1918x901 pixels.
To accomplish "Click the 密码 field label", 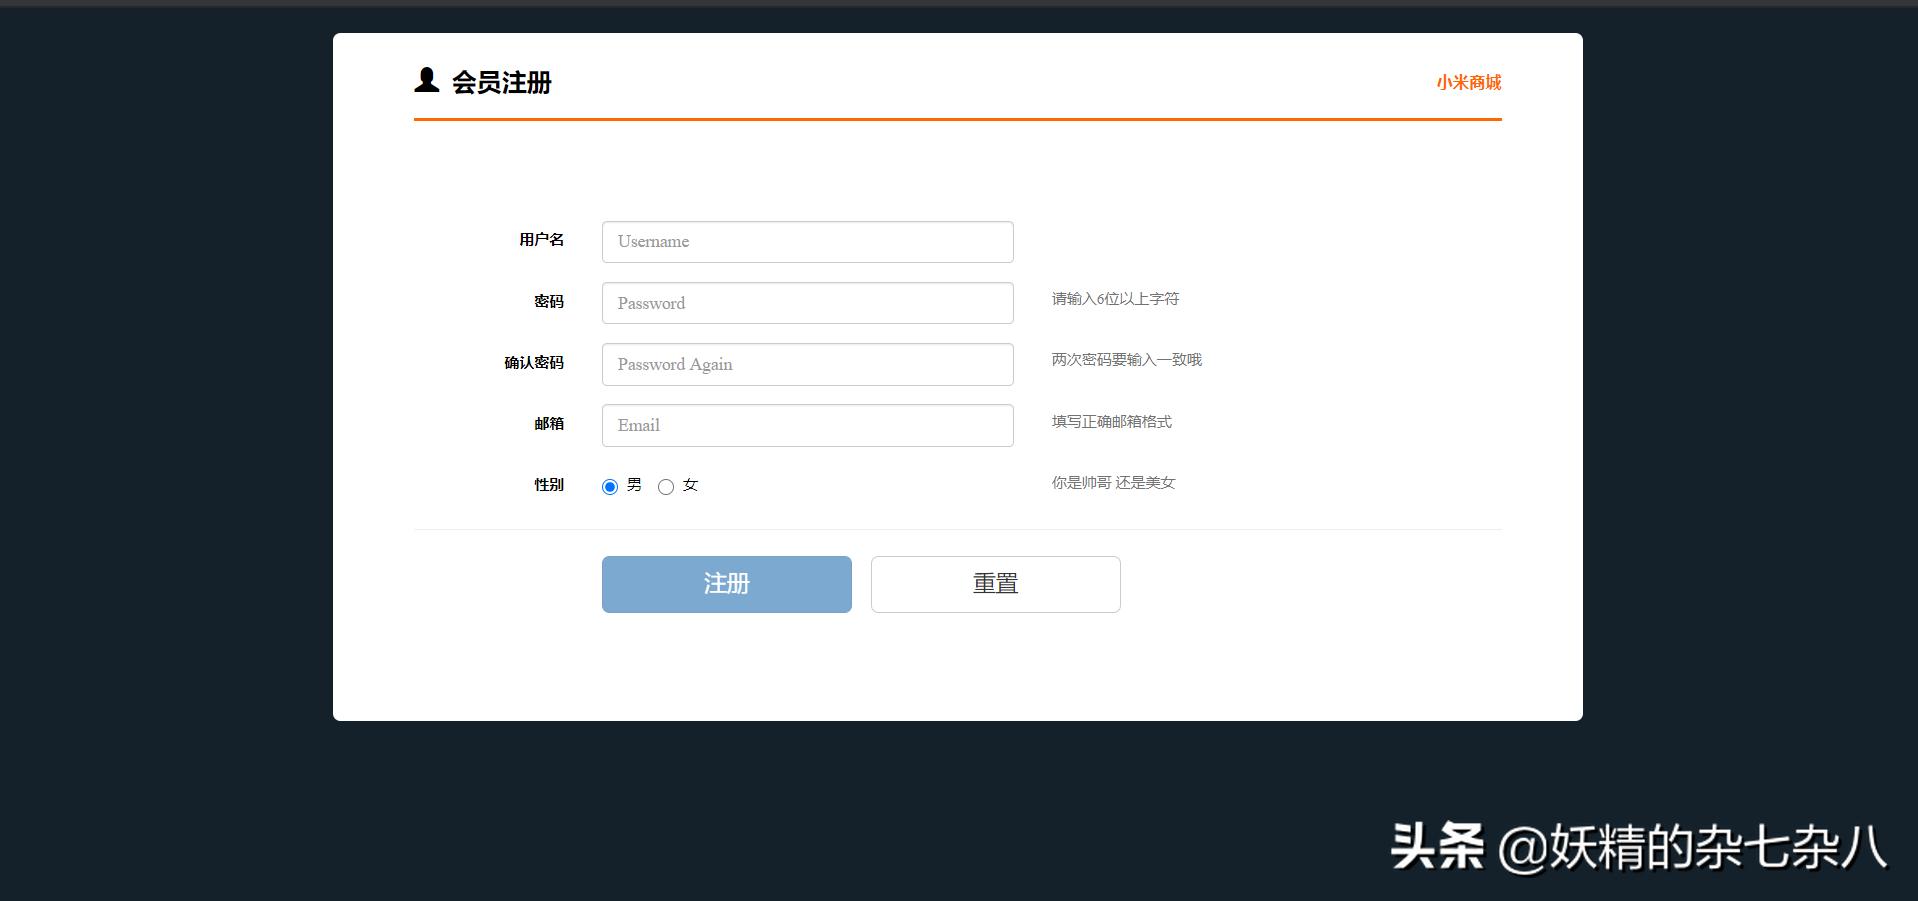I will coord(547,301).
